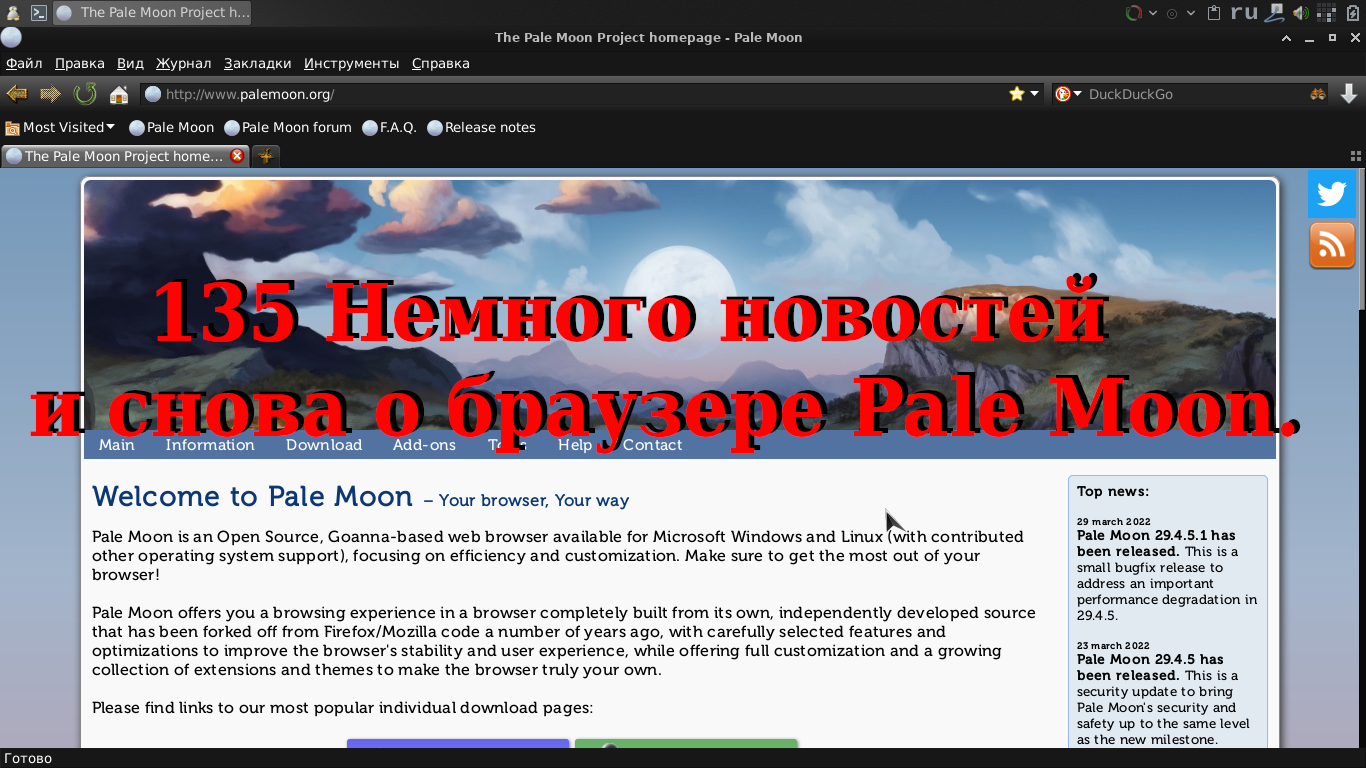
Task: Open the Вид menu
Action: click(x=130, y=63)
